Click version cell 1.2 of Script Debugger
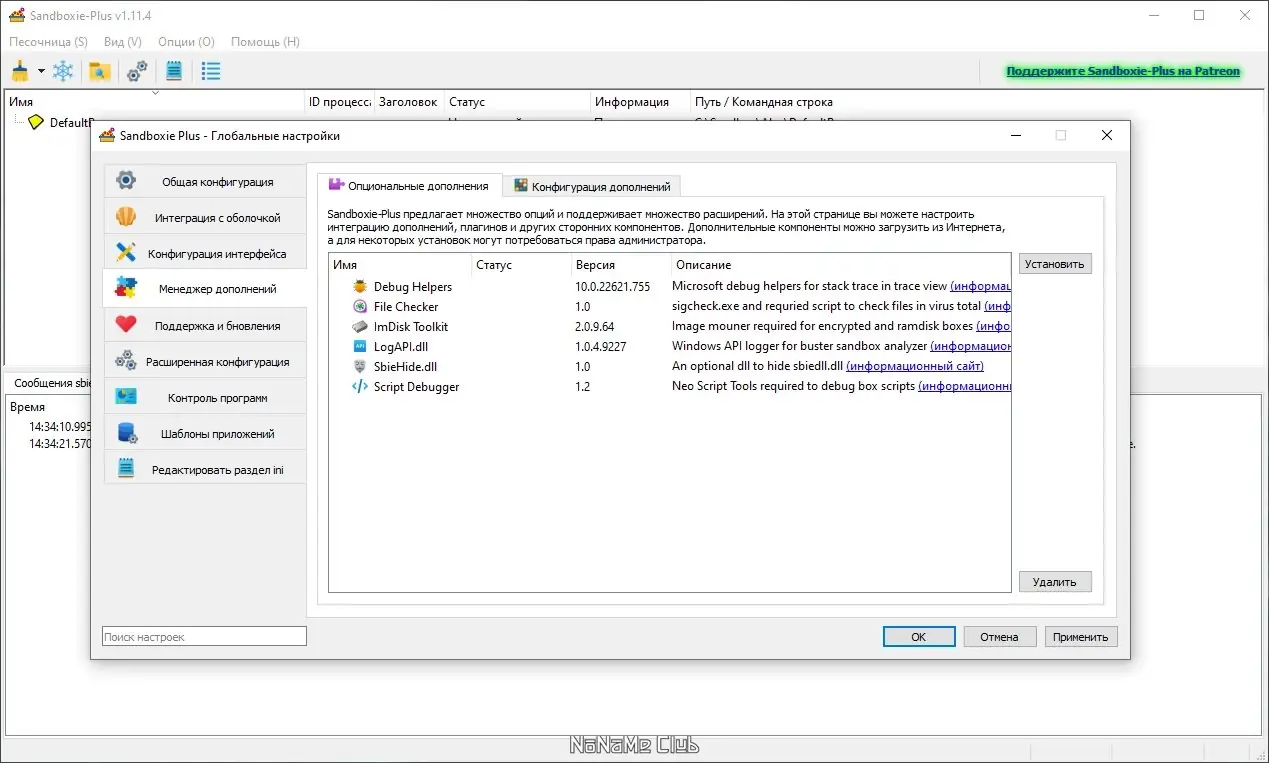 pos(583,386)
